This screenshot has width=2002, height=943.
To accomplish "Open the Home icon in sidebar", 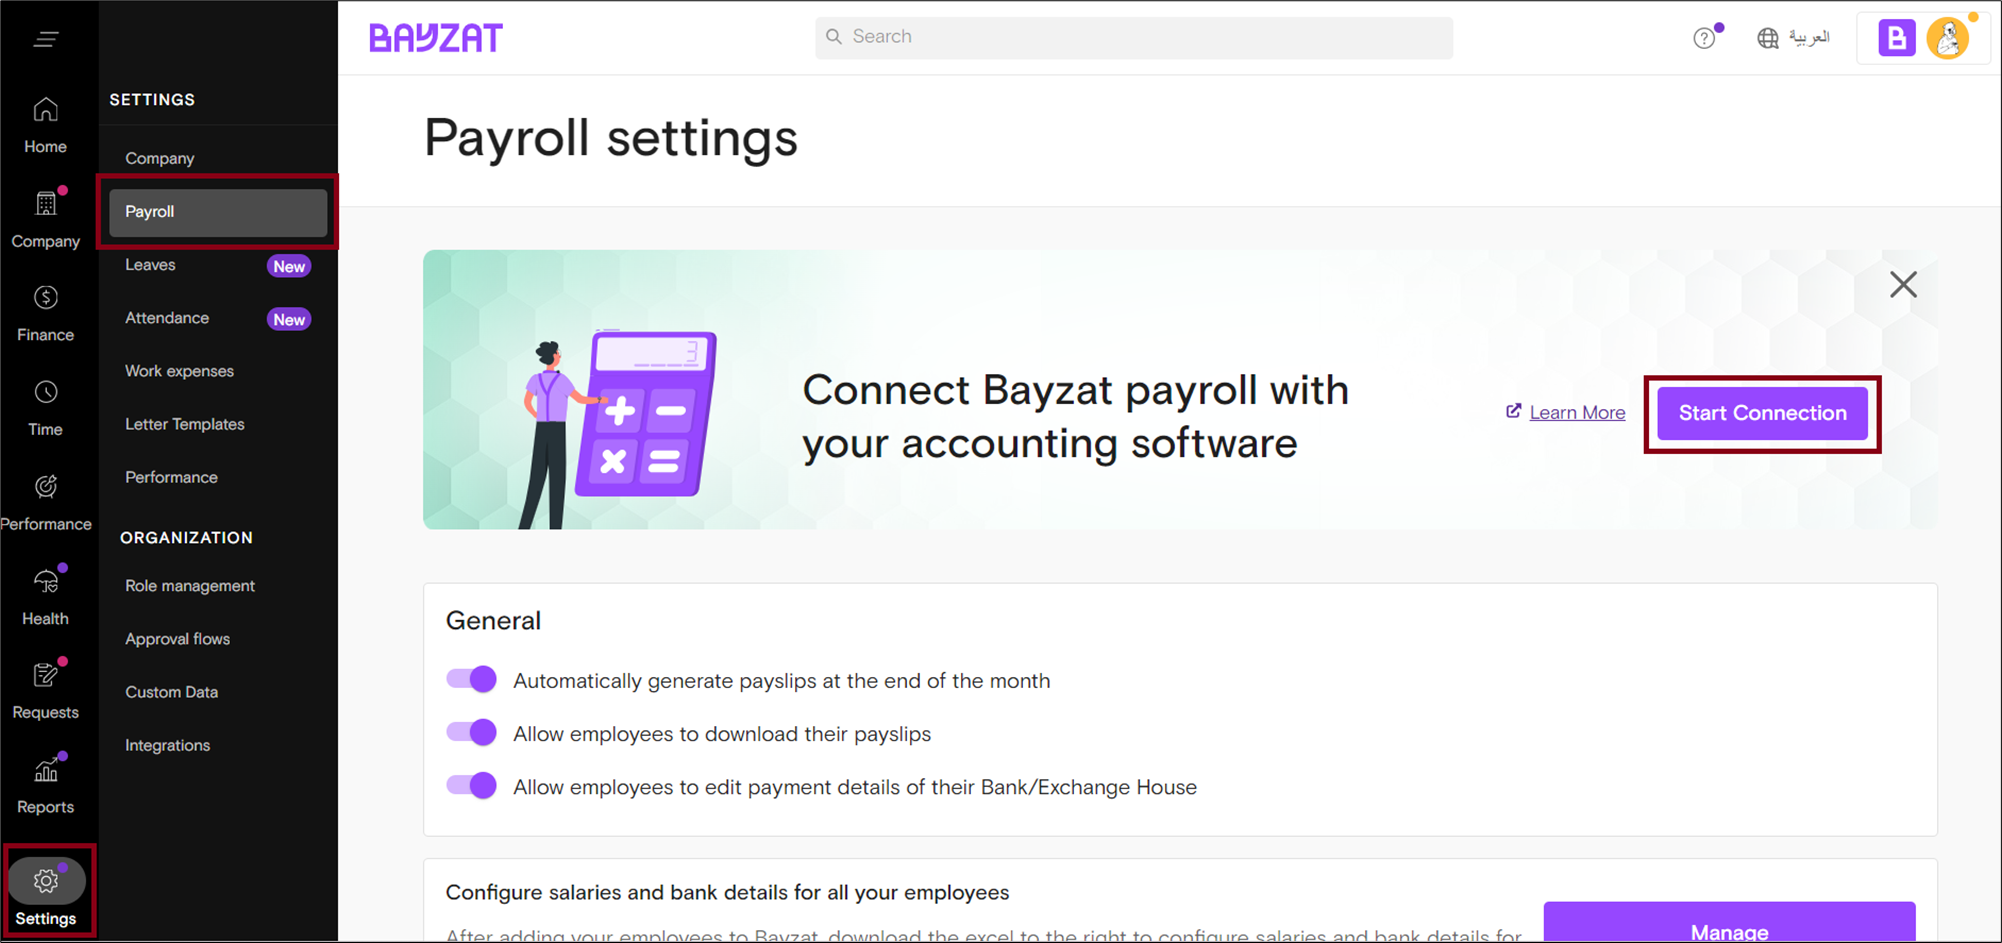I will pyautogui.click(x=45, y=110).
